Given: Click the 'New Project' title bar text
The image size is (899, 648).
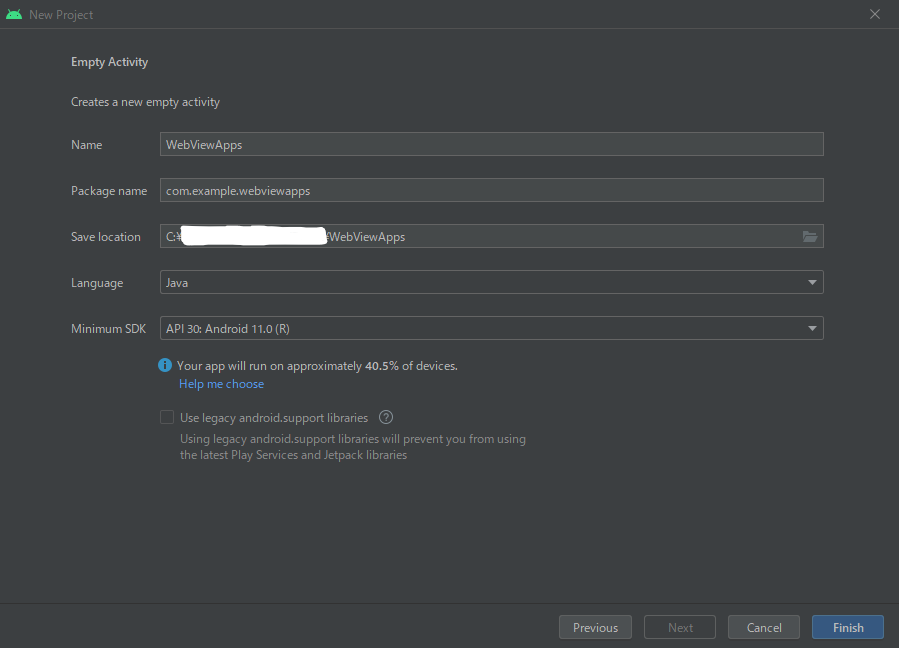Looking at the screenshot, I should (61, 15).
